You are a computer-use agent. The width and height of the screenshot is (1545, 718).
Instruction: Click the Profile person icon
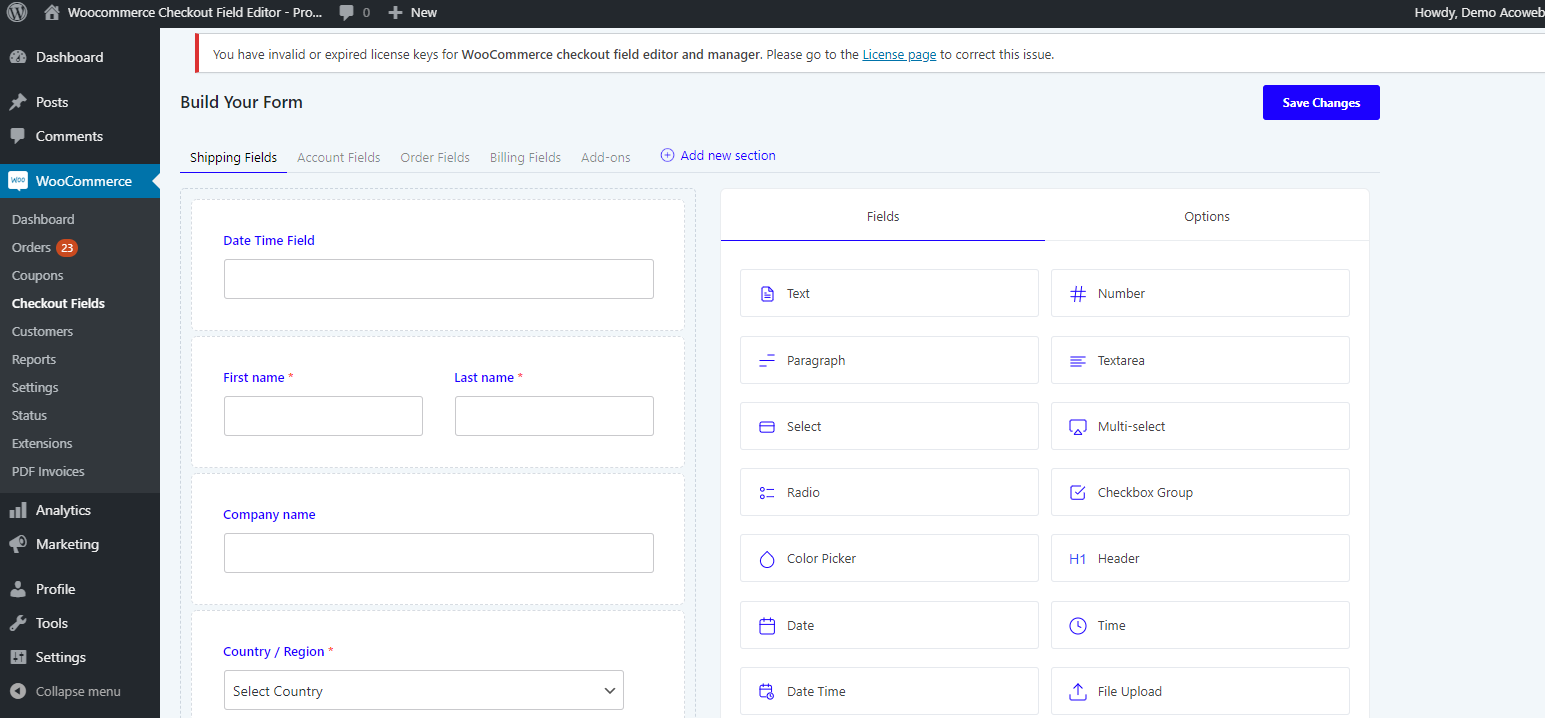(x=18, y=589)
